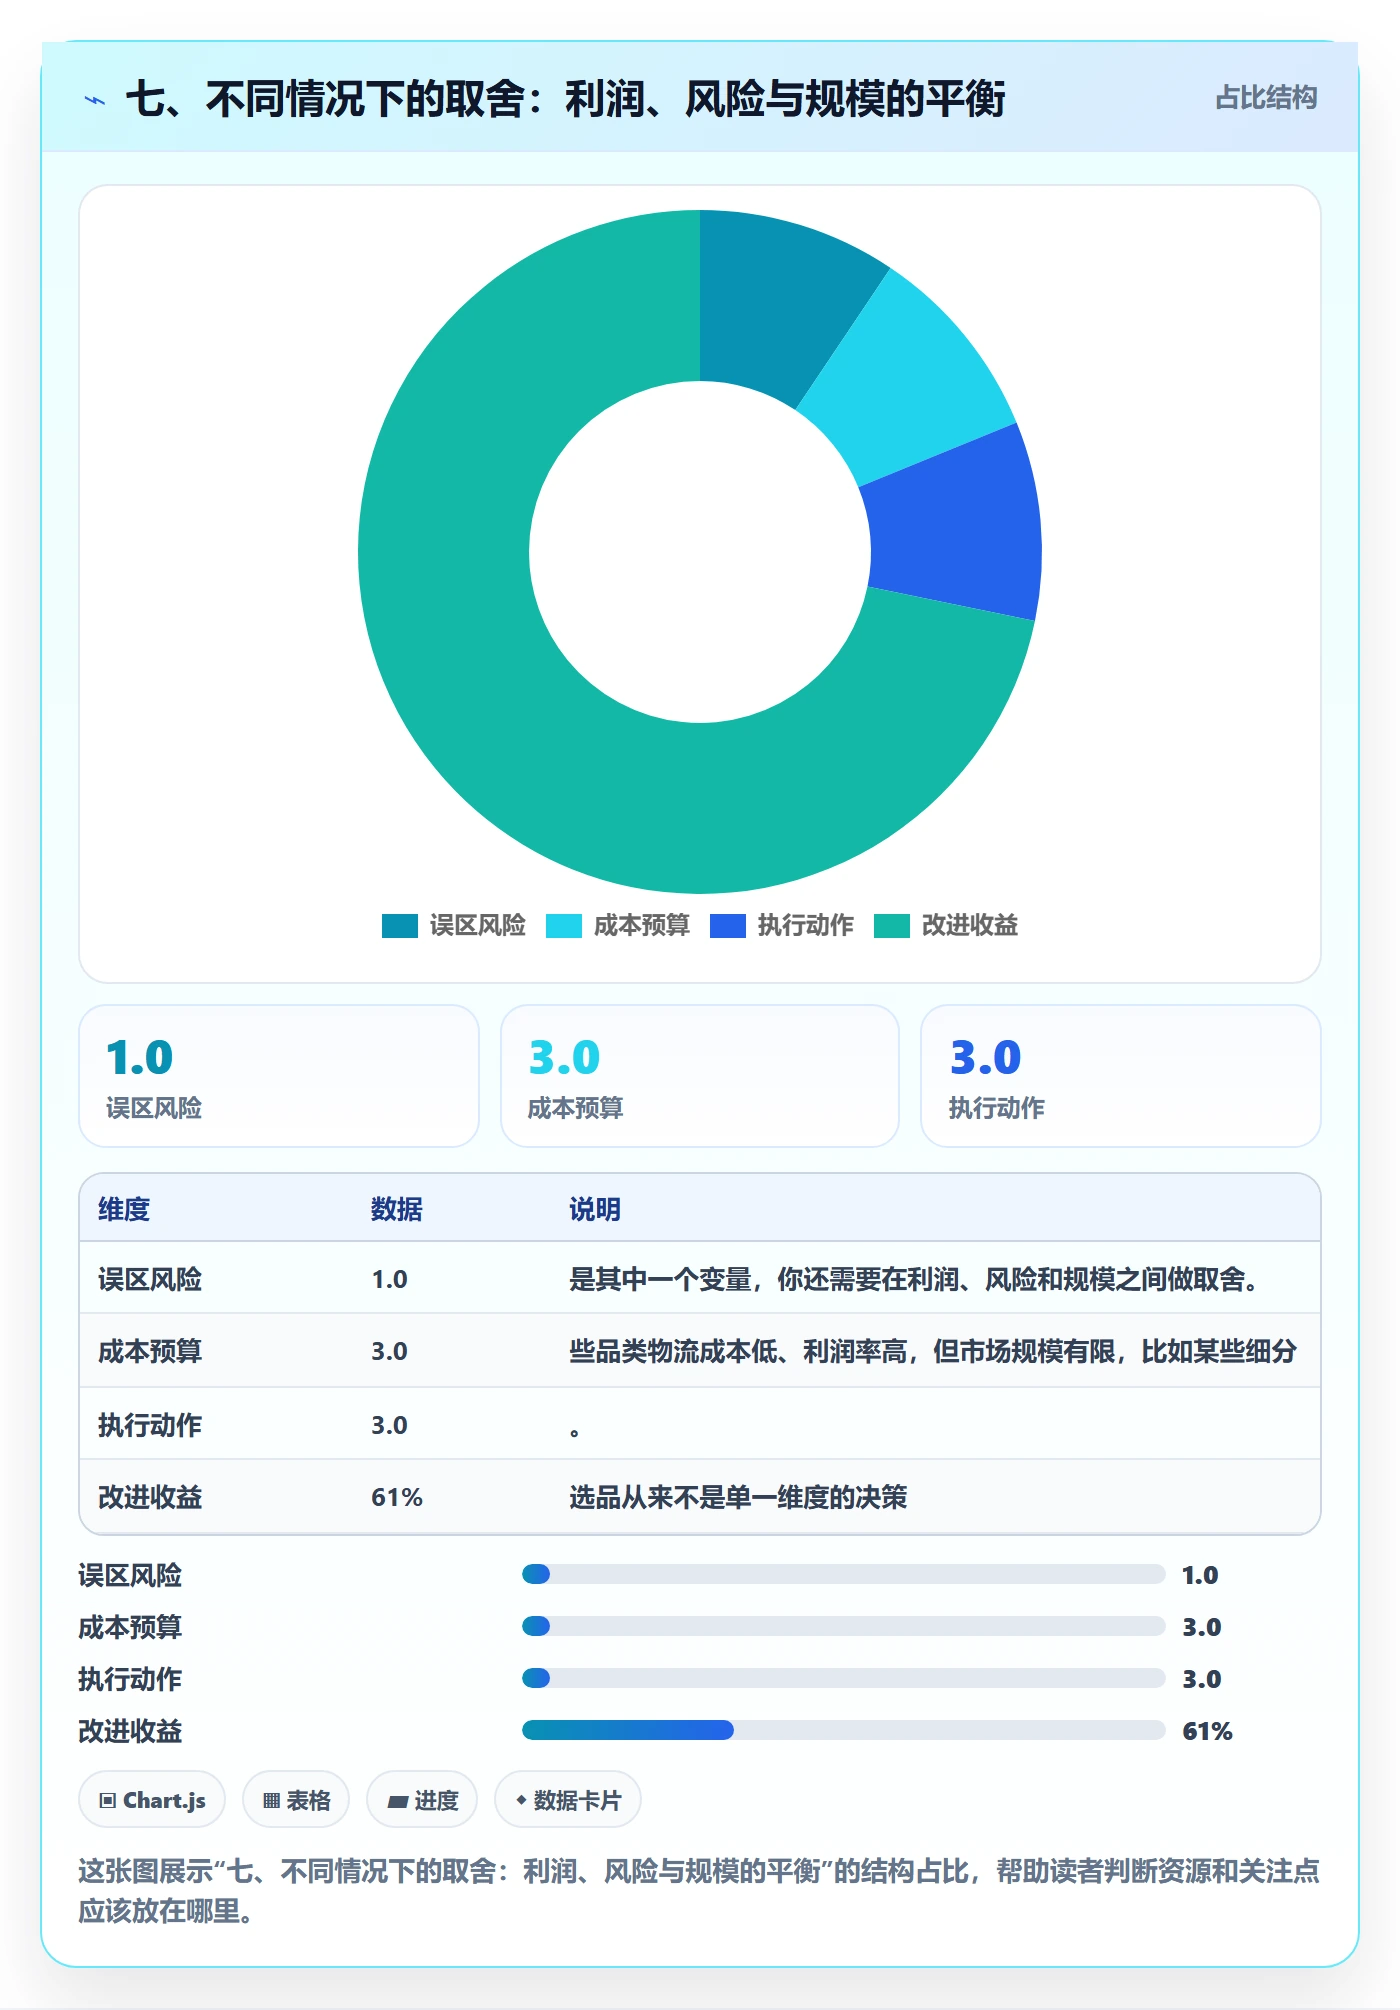This screenshot has width=1400, height=2010.
Task: Click the 误区风险 progress bar
Action: pyautogui.click(x=844, y=1575)
